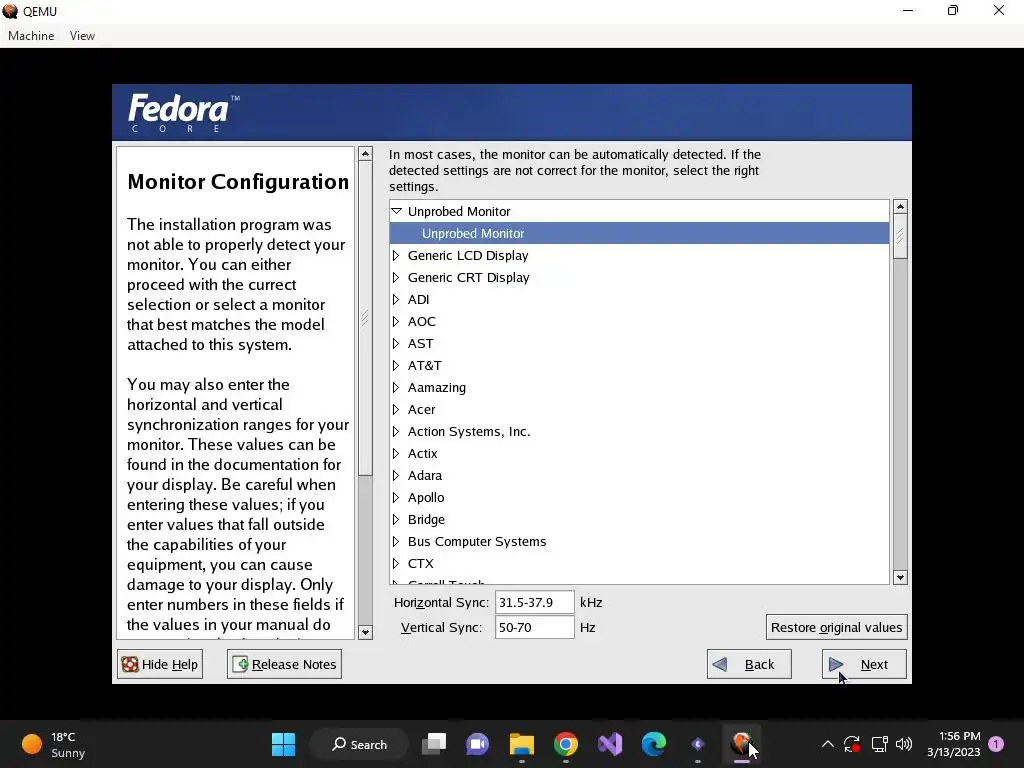
Task: Click the monitor list scrollbar thumb
Action: tap(900, 236)
